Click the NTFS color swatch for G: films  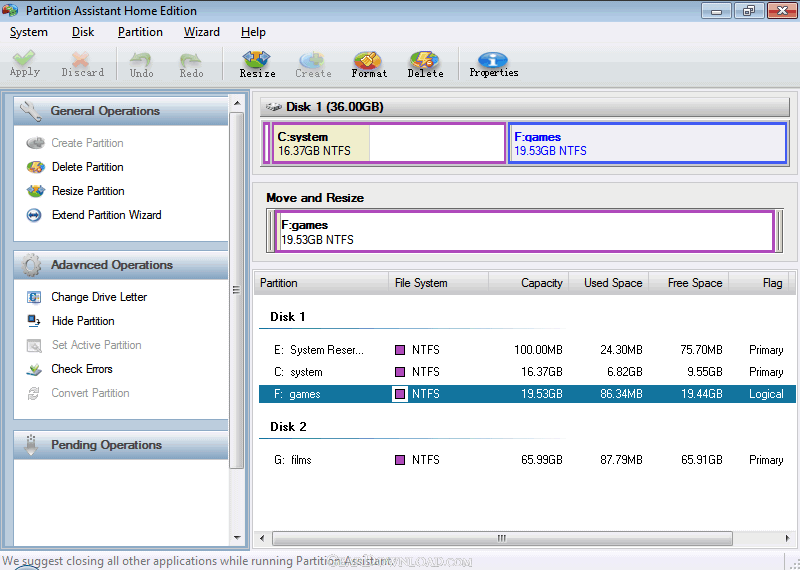pos(400,460)
